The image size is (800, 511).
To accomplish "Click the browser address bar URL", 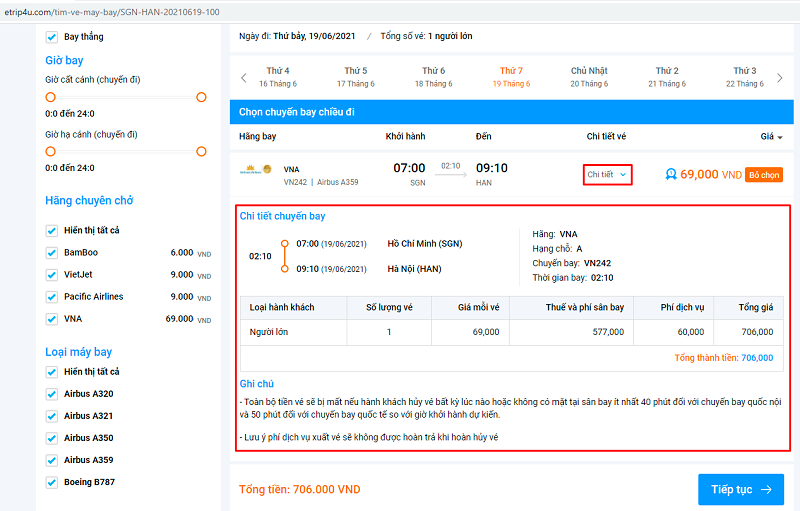I will coord(112,12).
